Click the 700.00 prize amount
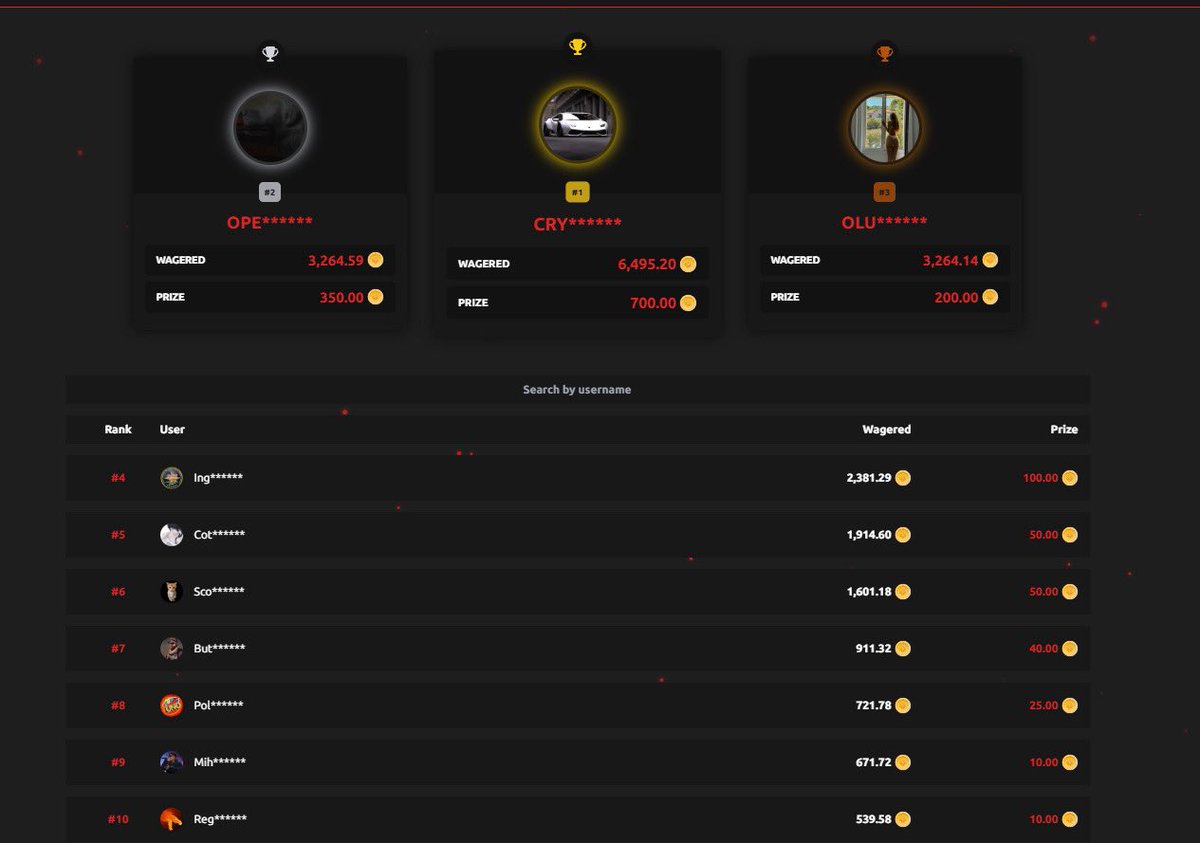Screen dimensions: 1200x843 pos(653,303)
